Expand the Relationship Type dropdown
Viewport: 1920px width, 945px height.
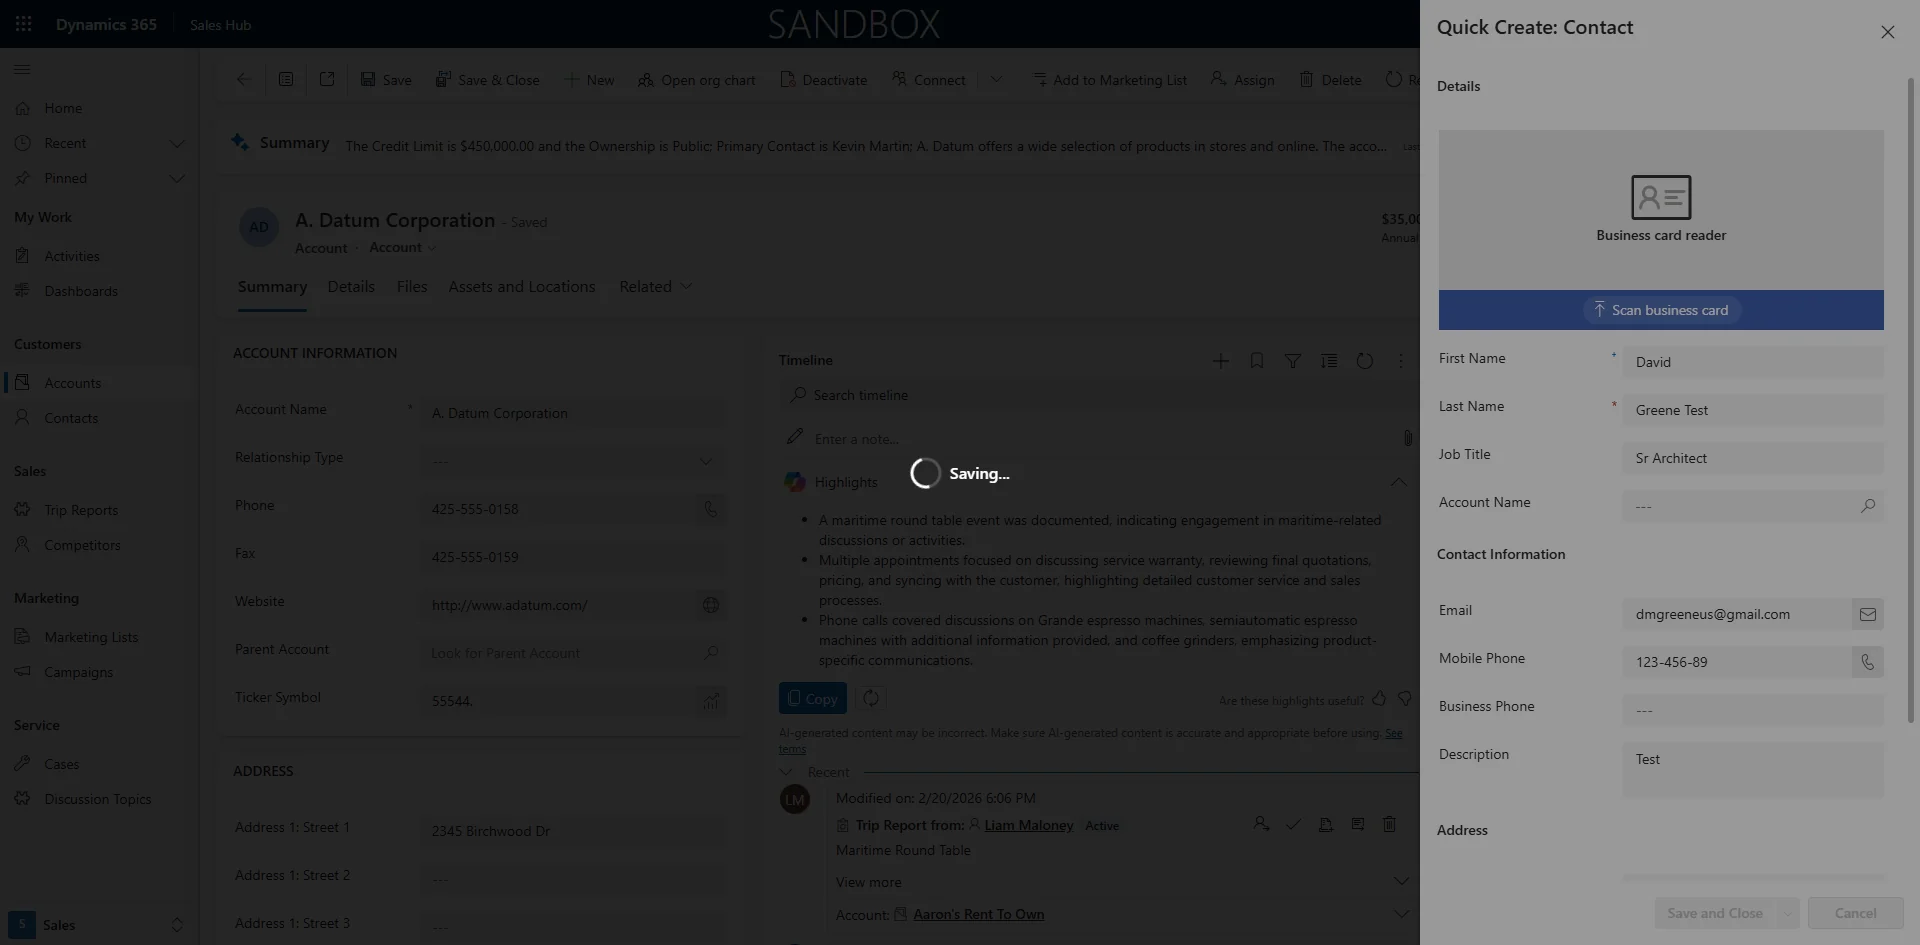705,461
